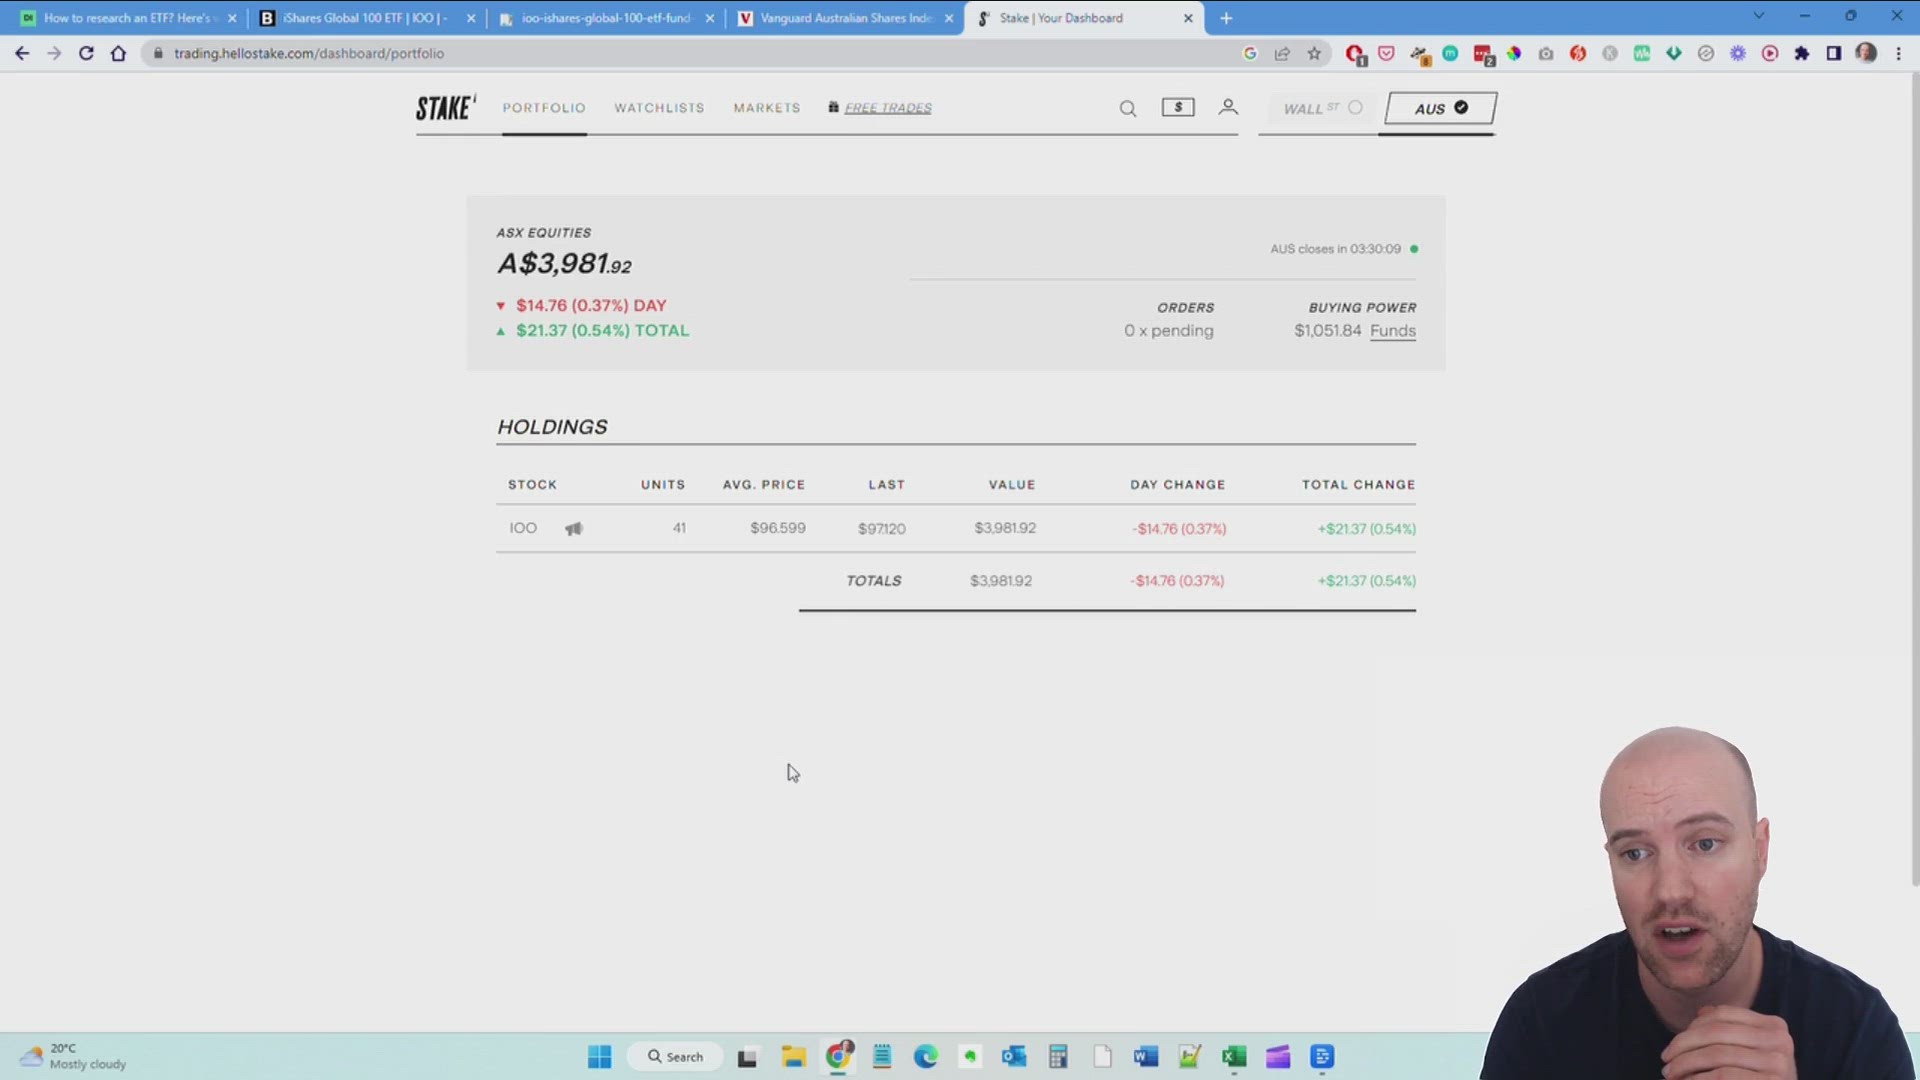Open the Stake search icon
This screenshot has width=1920, height=1080.
click(1128, 108)
